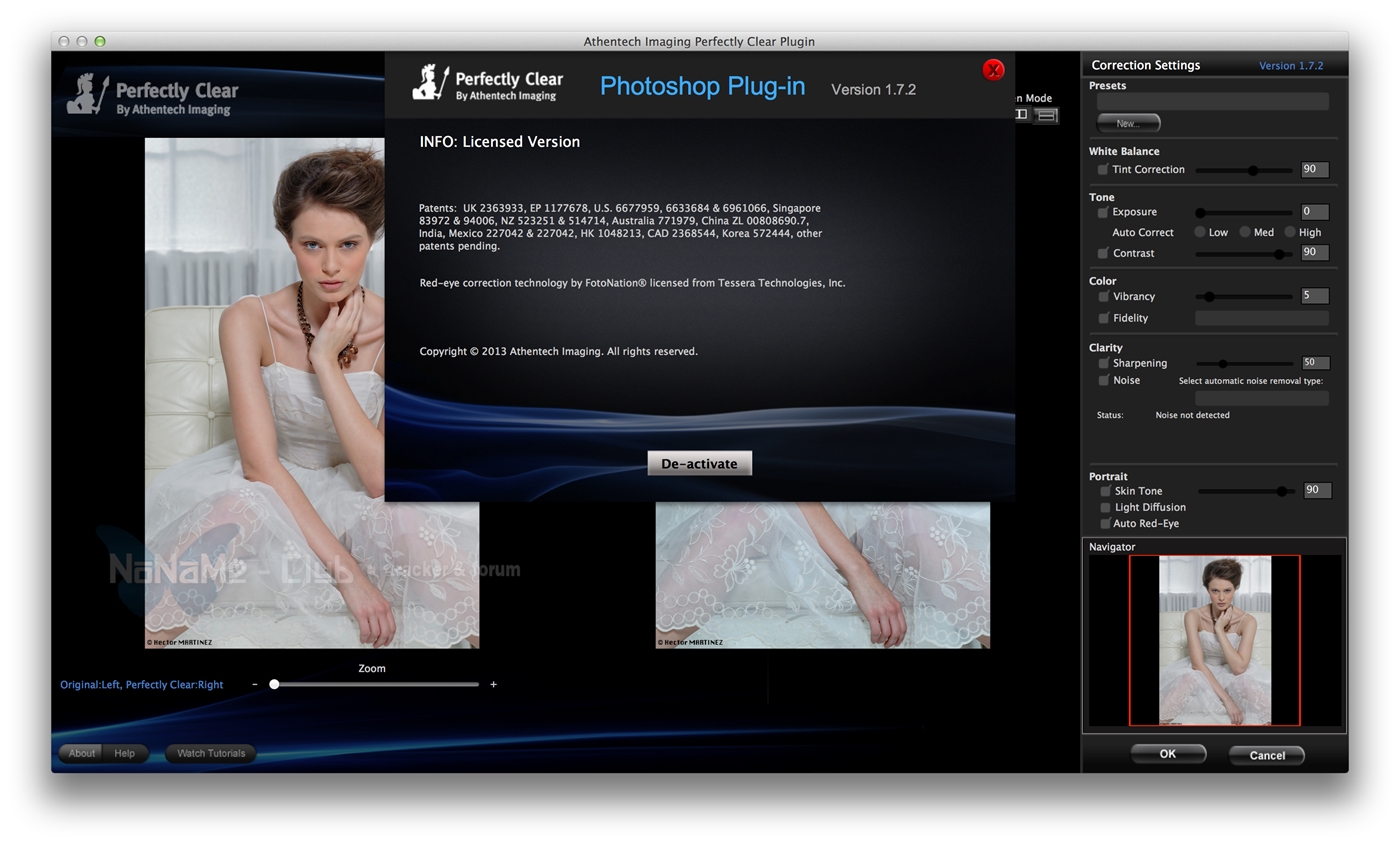Screen dimensions: 1400x844
Task: Click the Perfectly Clear corrected preview on right
Action: click(822, 575)
